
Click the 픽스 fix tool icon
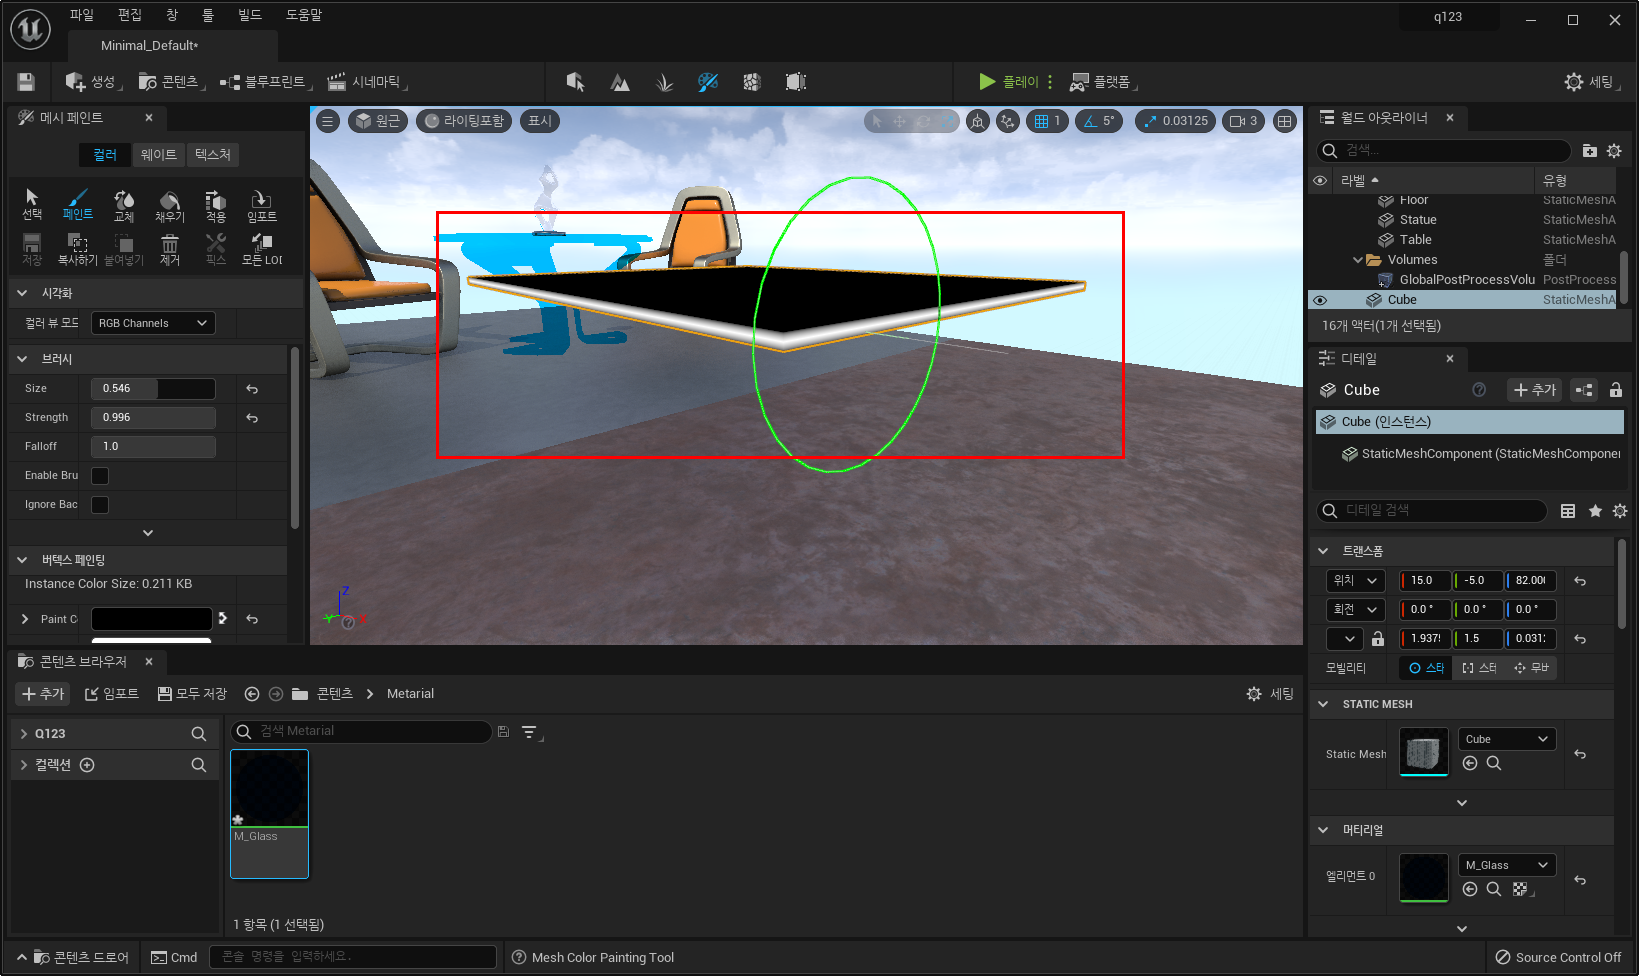tap(215, 249)
